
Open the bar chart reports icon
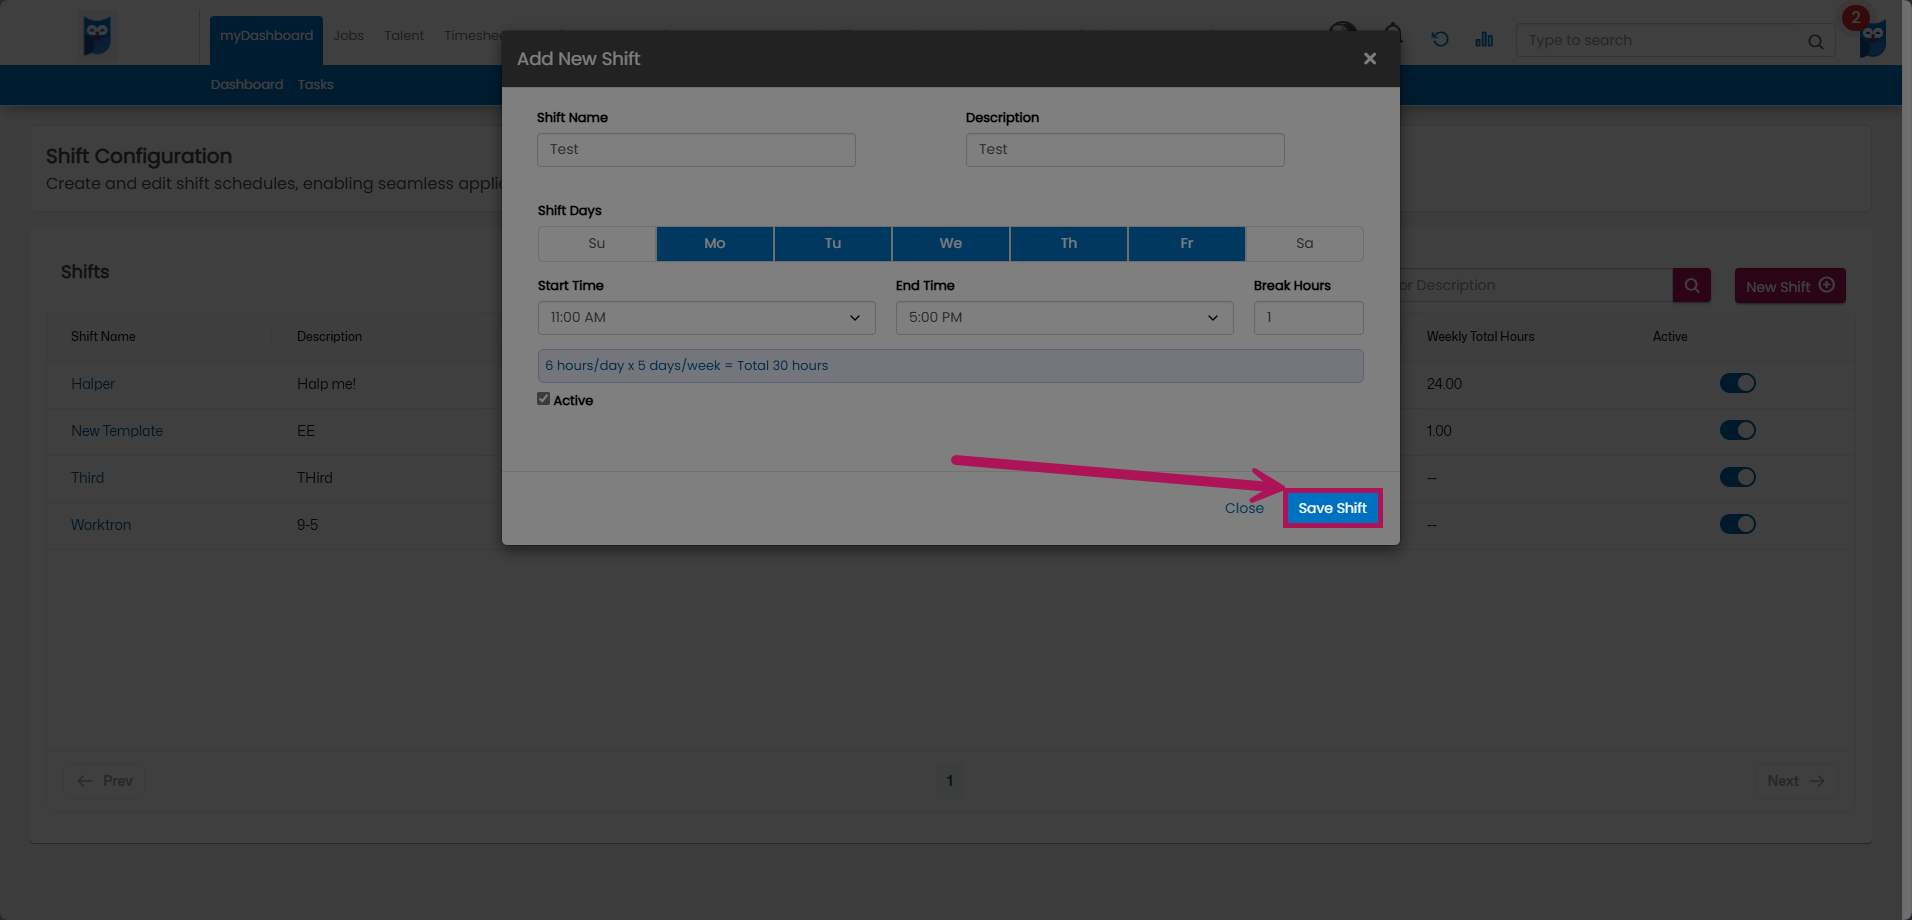point(1484,40)
